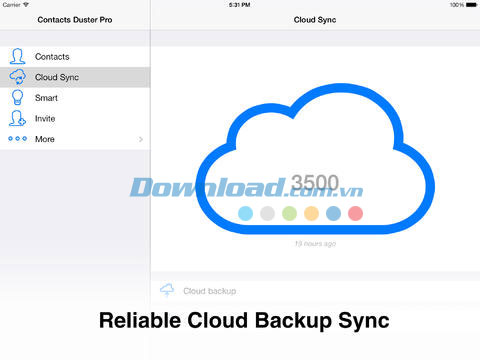Tap the Cloud backup row label
The width and height of the screenshot is (480, 360).
[x=210, y=291]
